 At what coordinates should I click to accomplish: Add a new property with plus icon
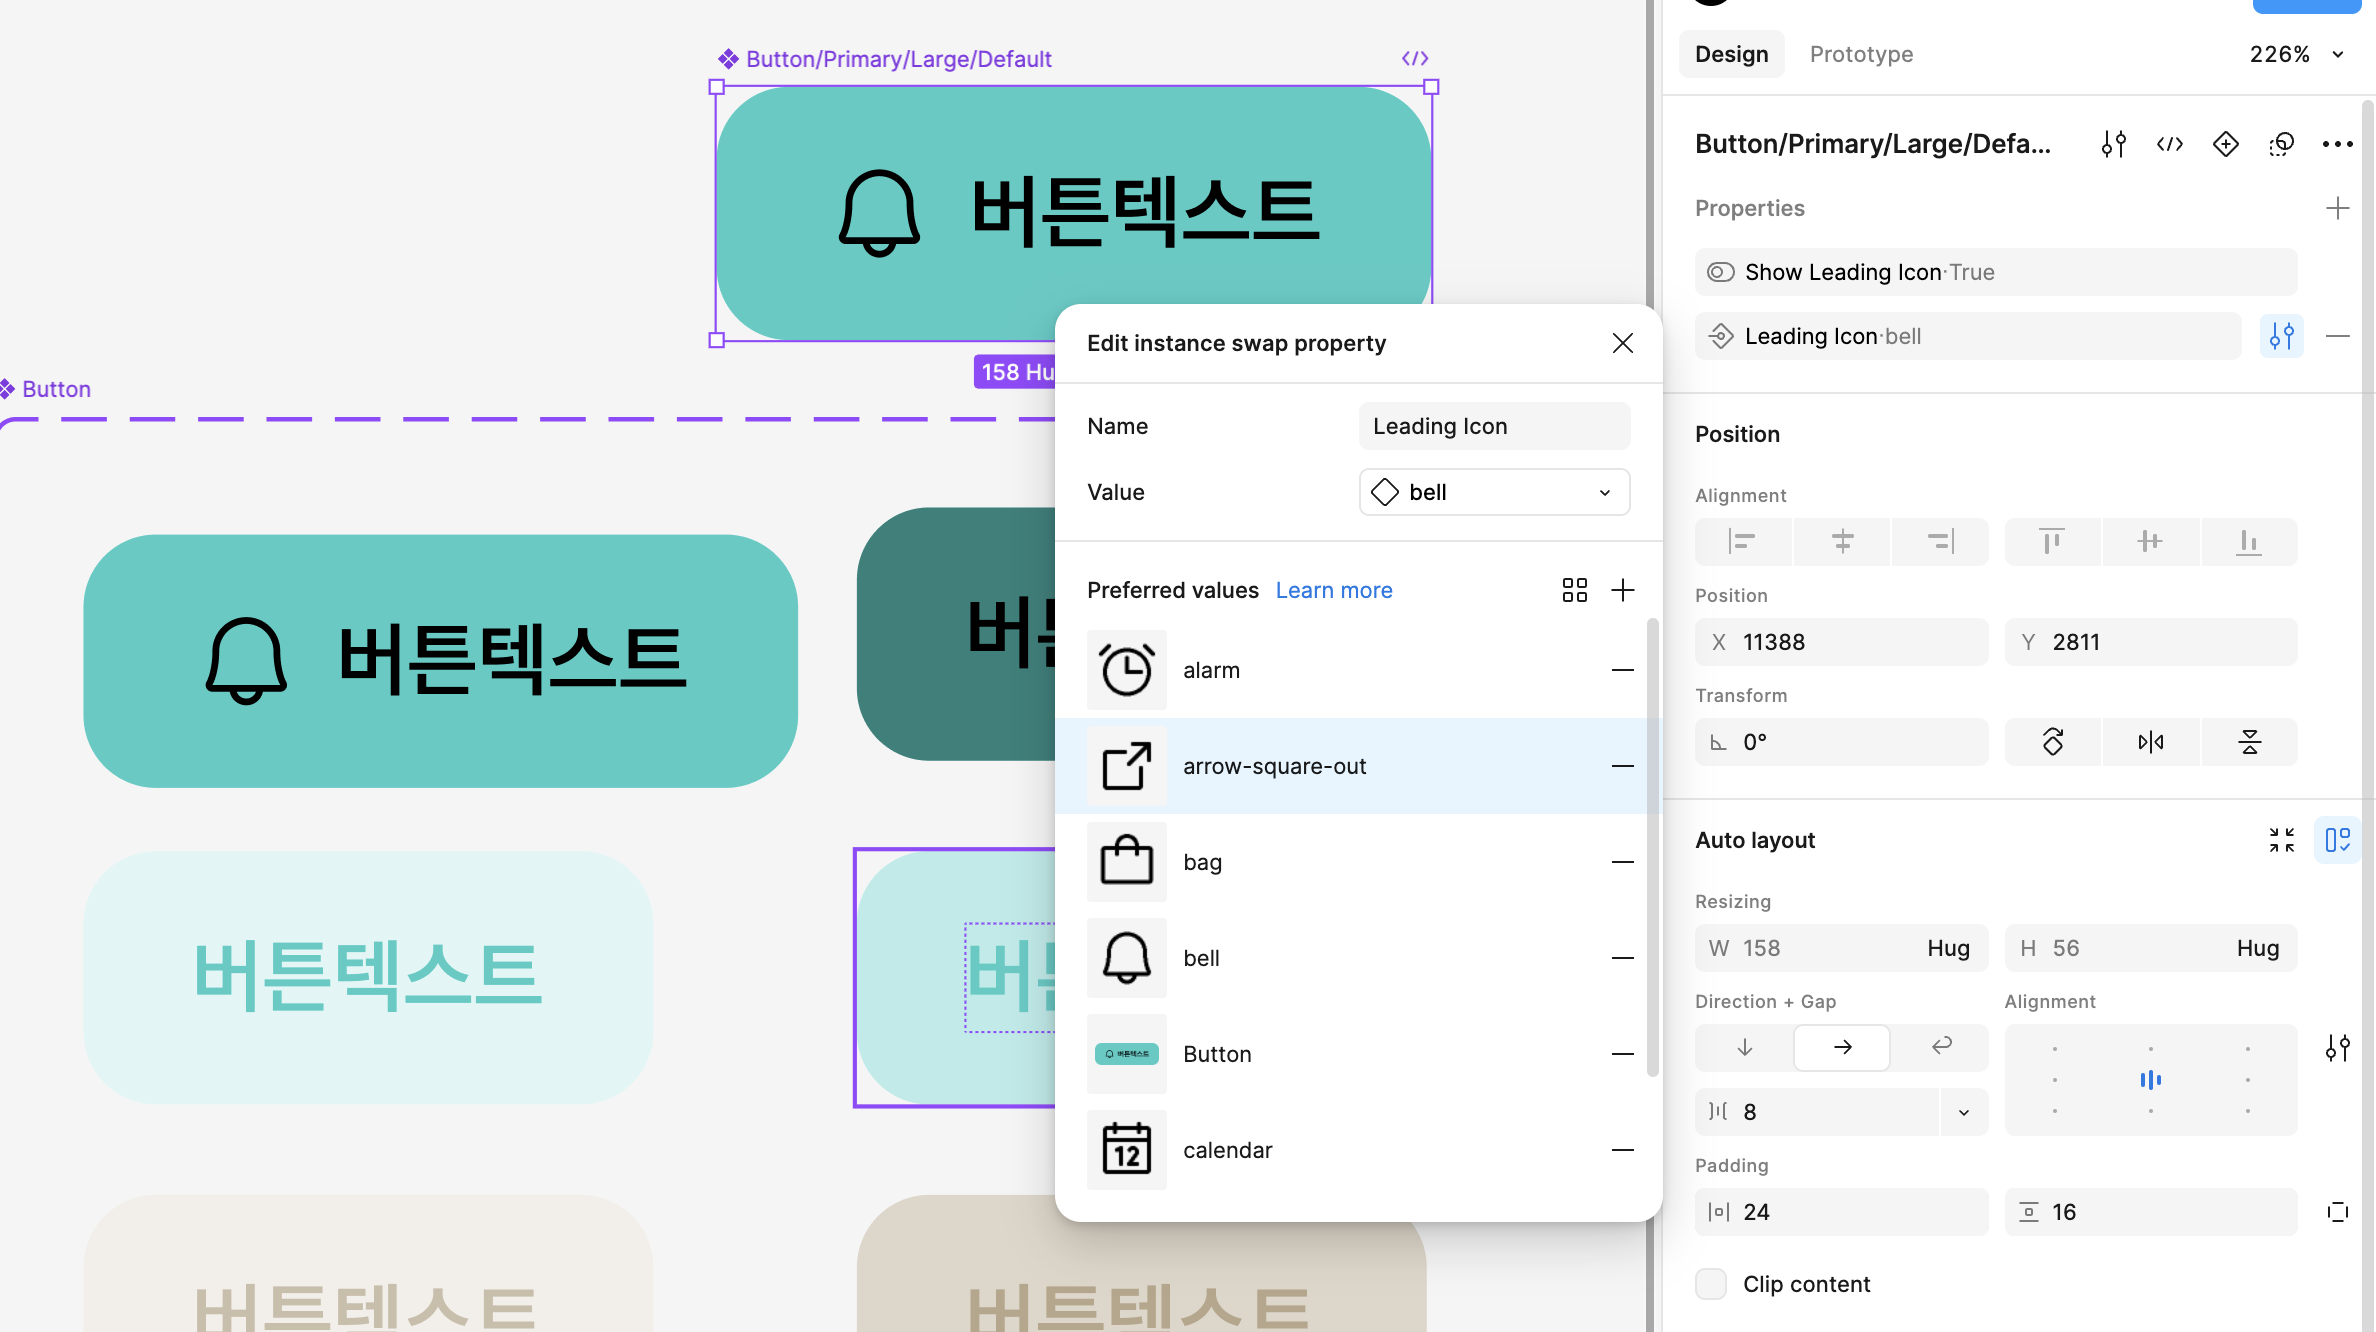pos(2337,208)
